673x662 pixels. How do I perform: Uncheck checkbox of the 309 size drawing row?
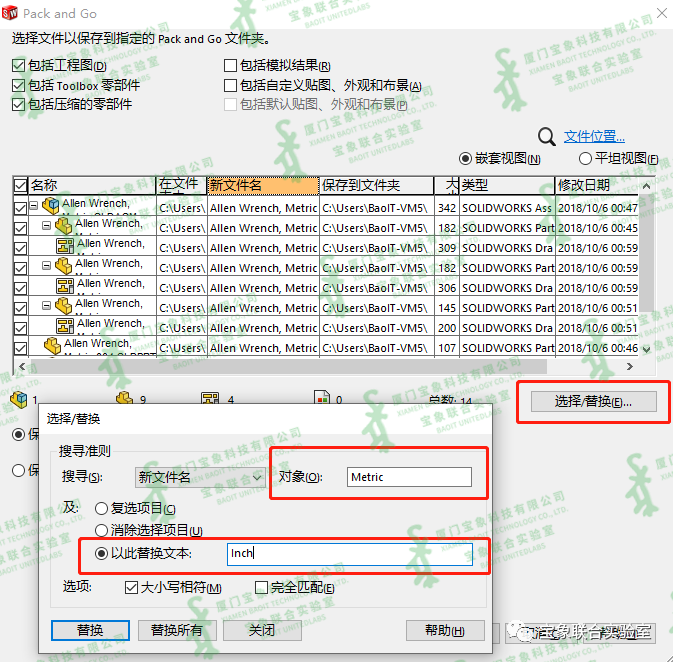tap(20, 248)
